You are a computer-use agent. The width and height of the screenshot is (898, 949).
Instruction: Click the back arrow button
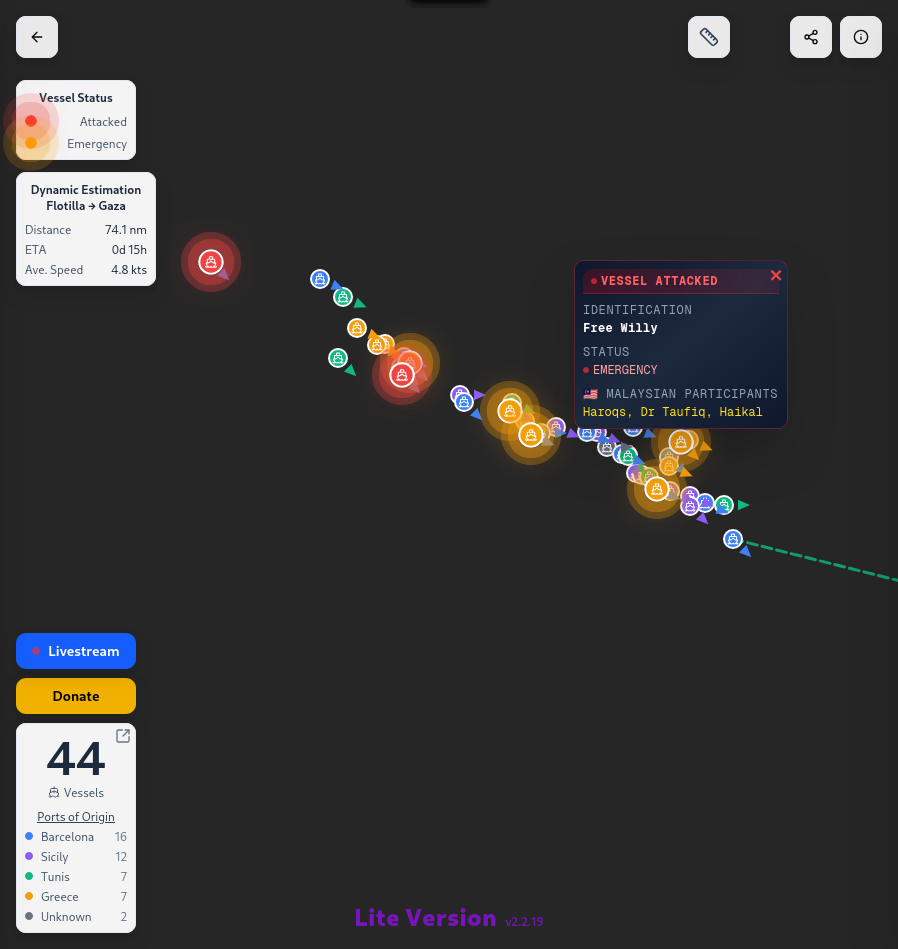pos(37,37)
